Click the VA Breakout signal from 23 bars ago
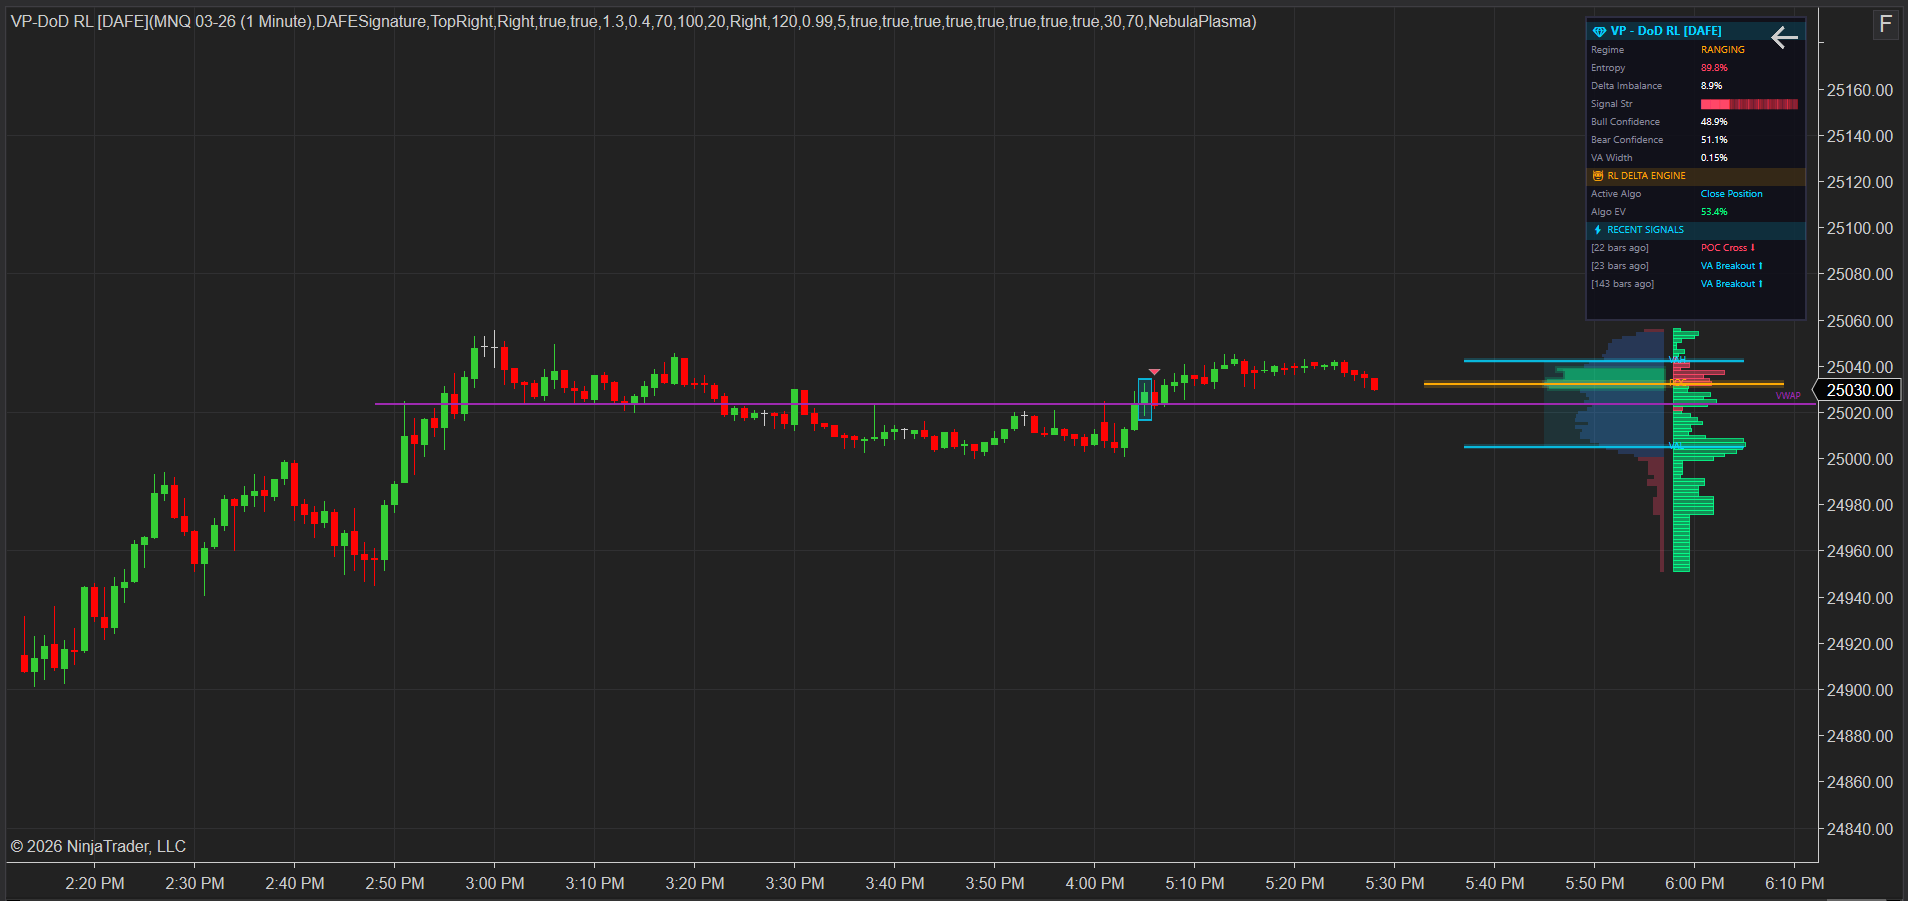 click(x=1731, y=266)
